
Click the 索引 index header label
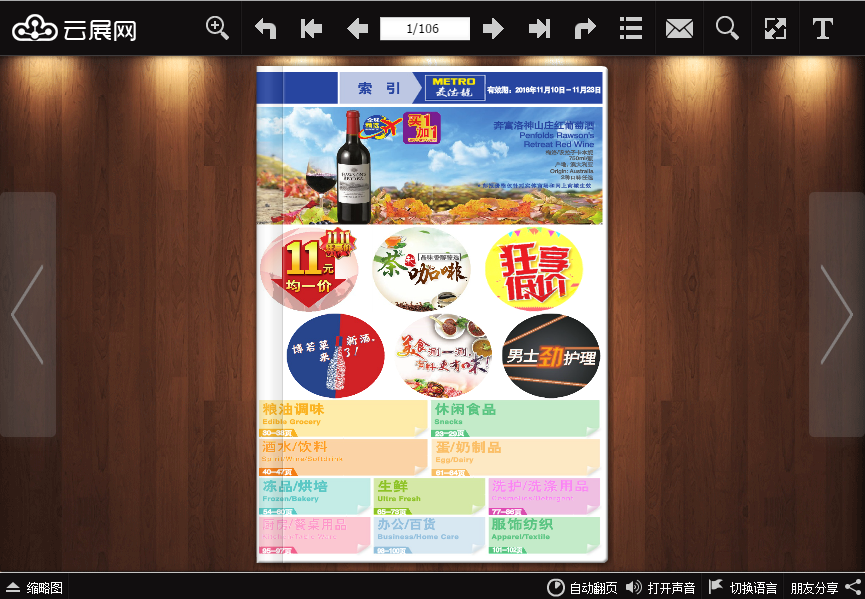point(378,88)
